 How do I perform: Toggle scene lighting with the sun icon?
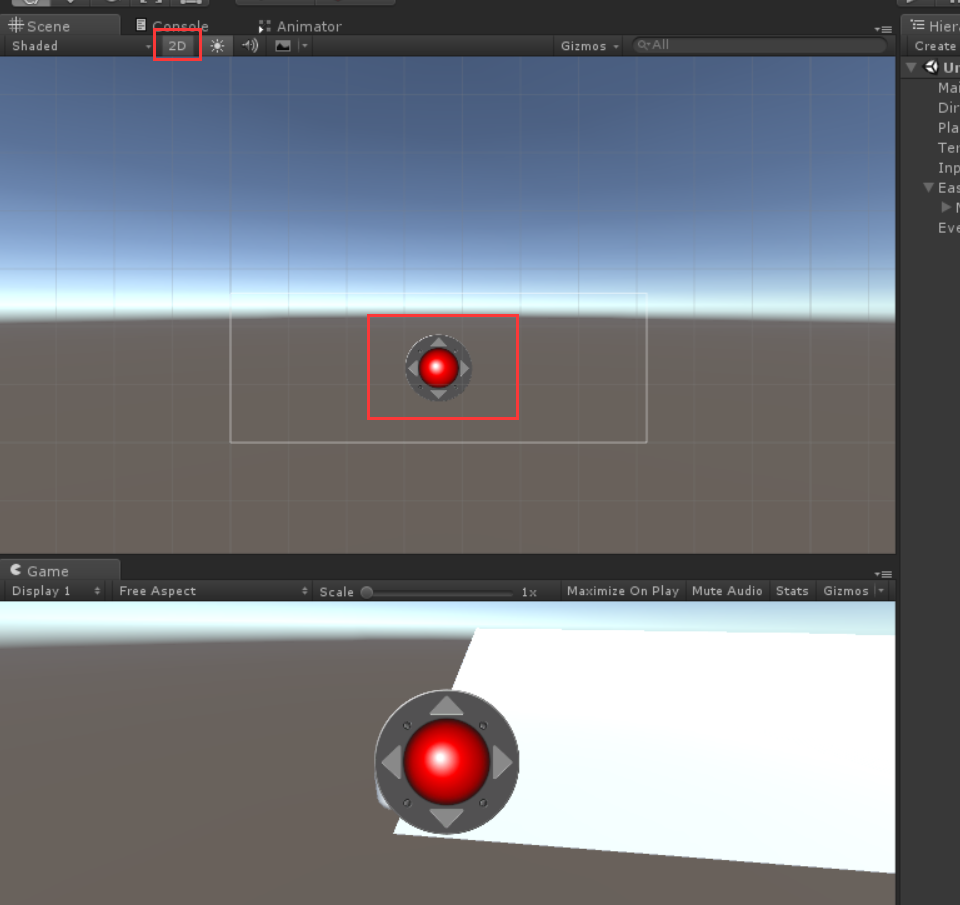(x=218, y=45)
